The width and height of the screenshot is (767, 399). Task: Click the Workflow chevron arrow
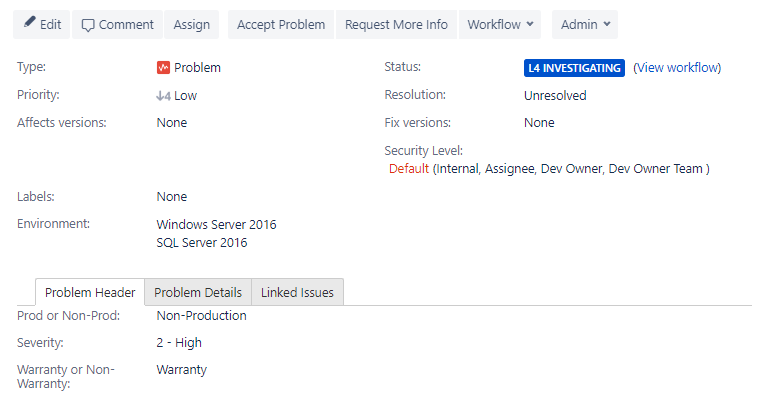(530, 24)
